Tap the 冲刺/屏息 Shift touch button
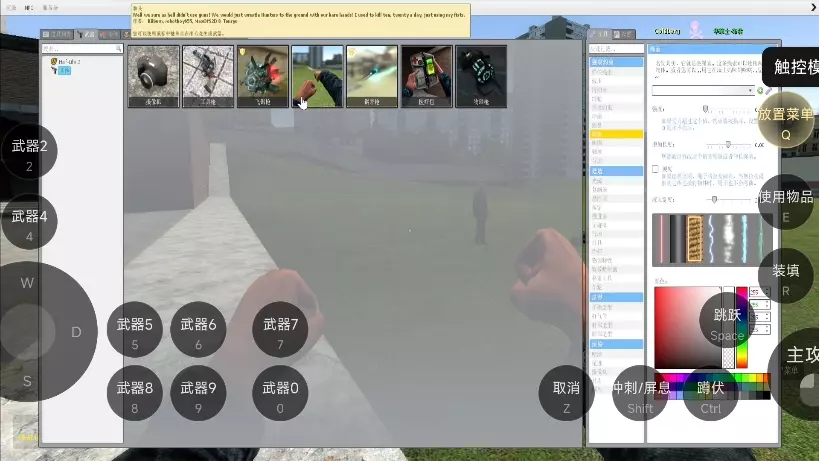The image size is (819, 461). click(640, 393)
